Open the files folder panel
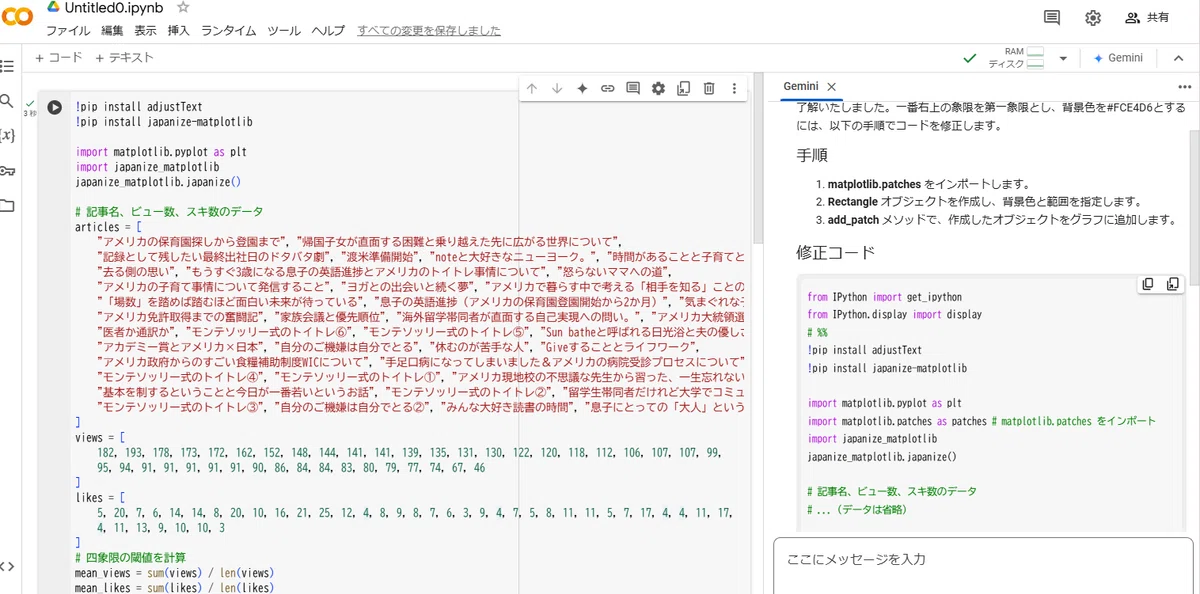The height and width of the screenshot is (594, 1200). click(x=8, y=206)
